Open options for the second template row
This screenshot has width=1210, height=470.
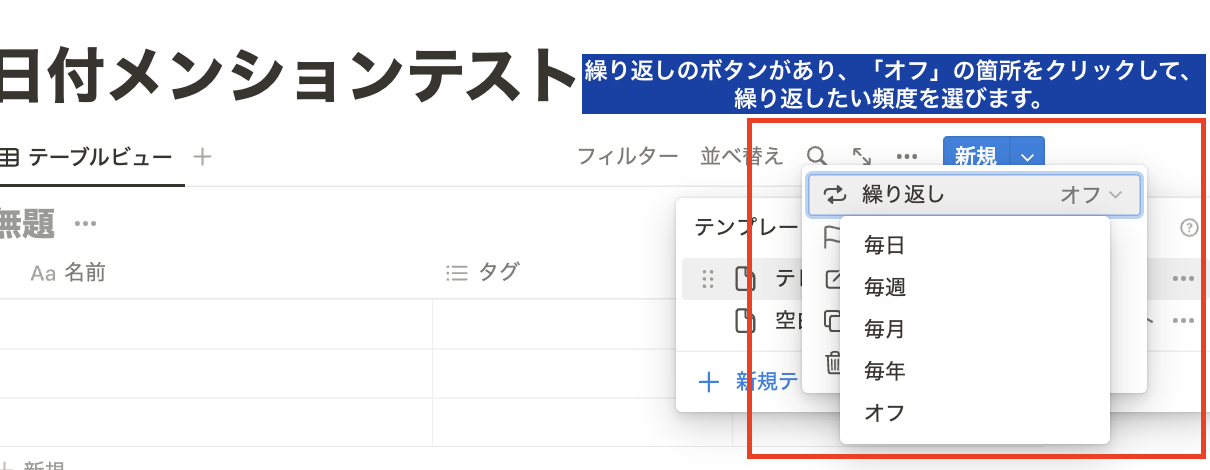click(x=1183, y=321)
